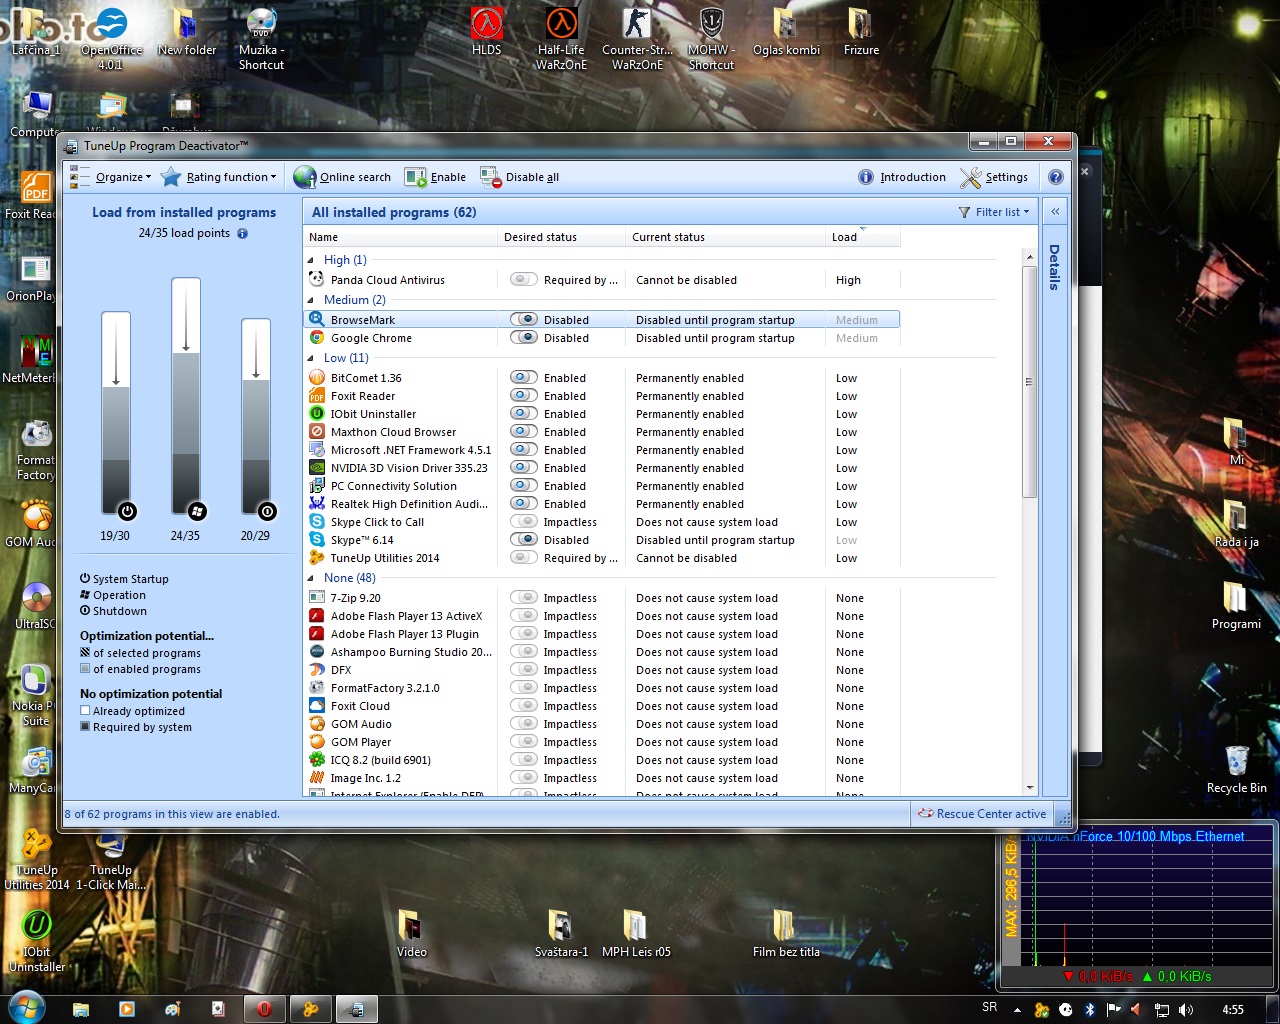
Task: Select the Ashampoo Burning Studio row
Action: (x=601, y=652)
